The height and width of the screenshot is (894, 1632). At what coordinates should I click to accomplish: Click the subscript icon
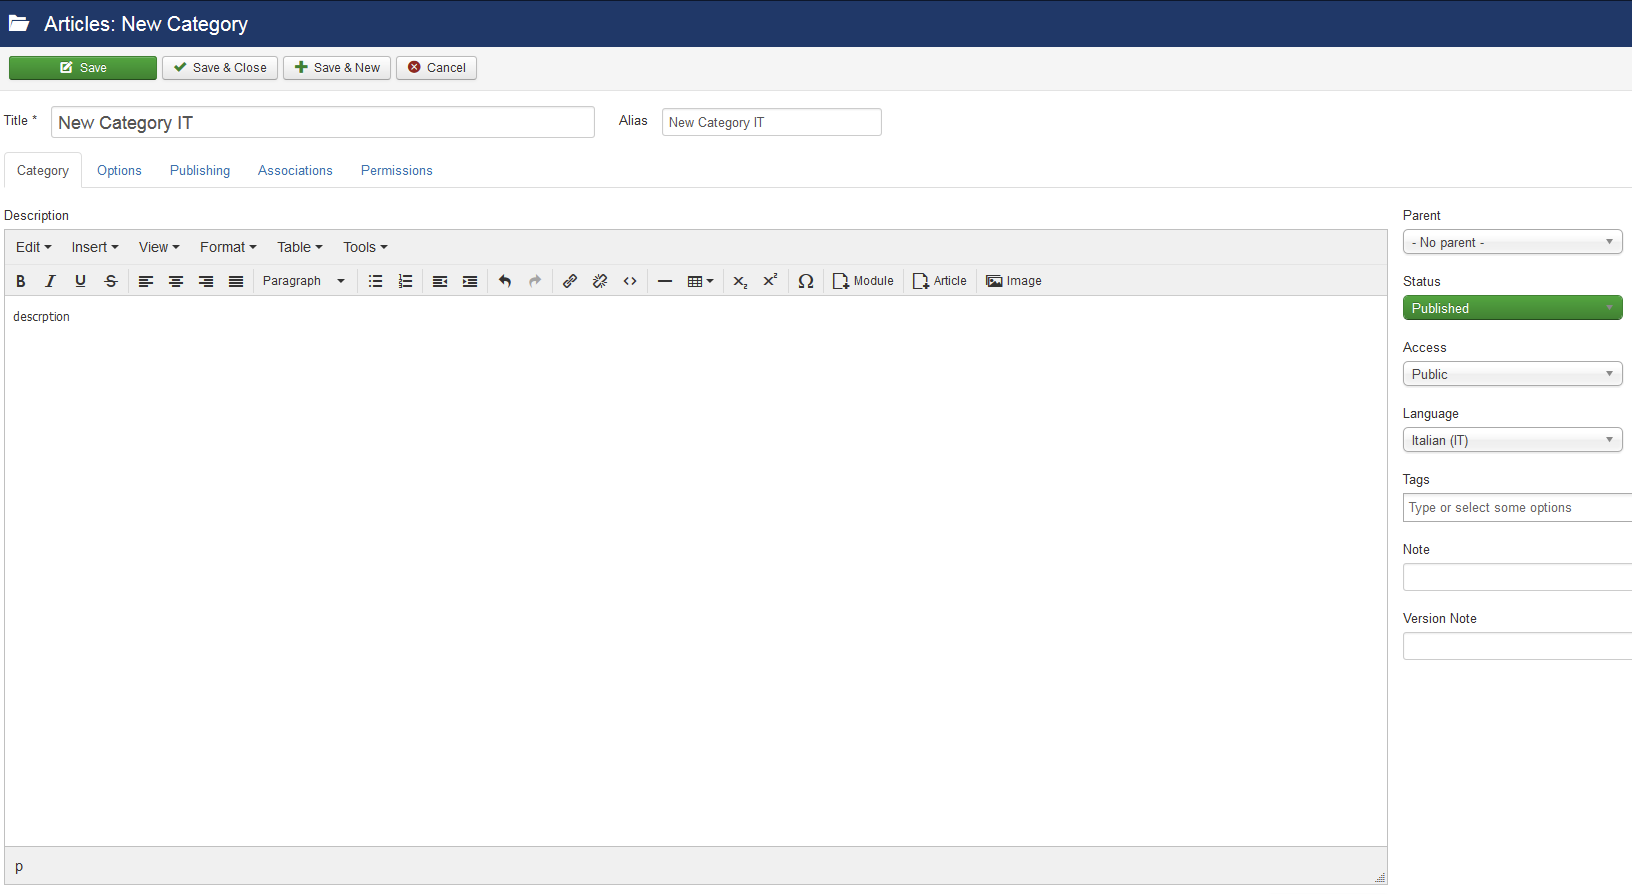pos(740,281)
